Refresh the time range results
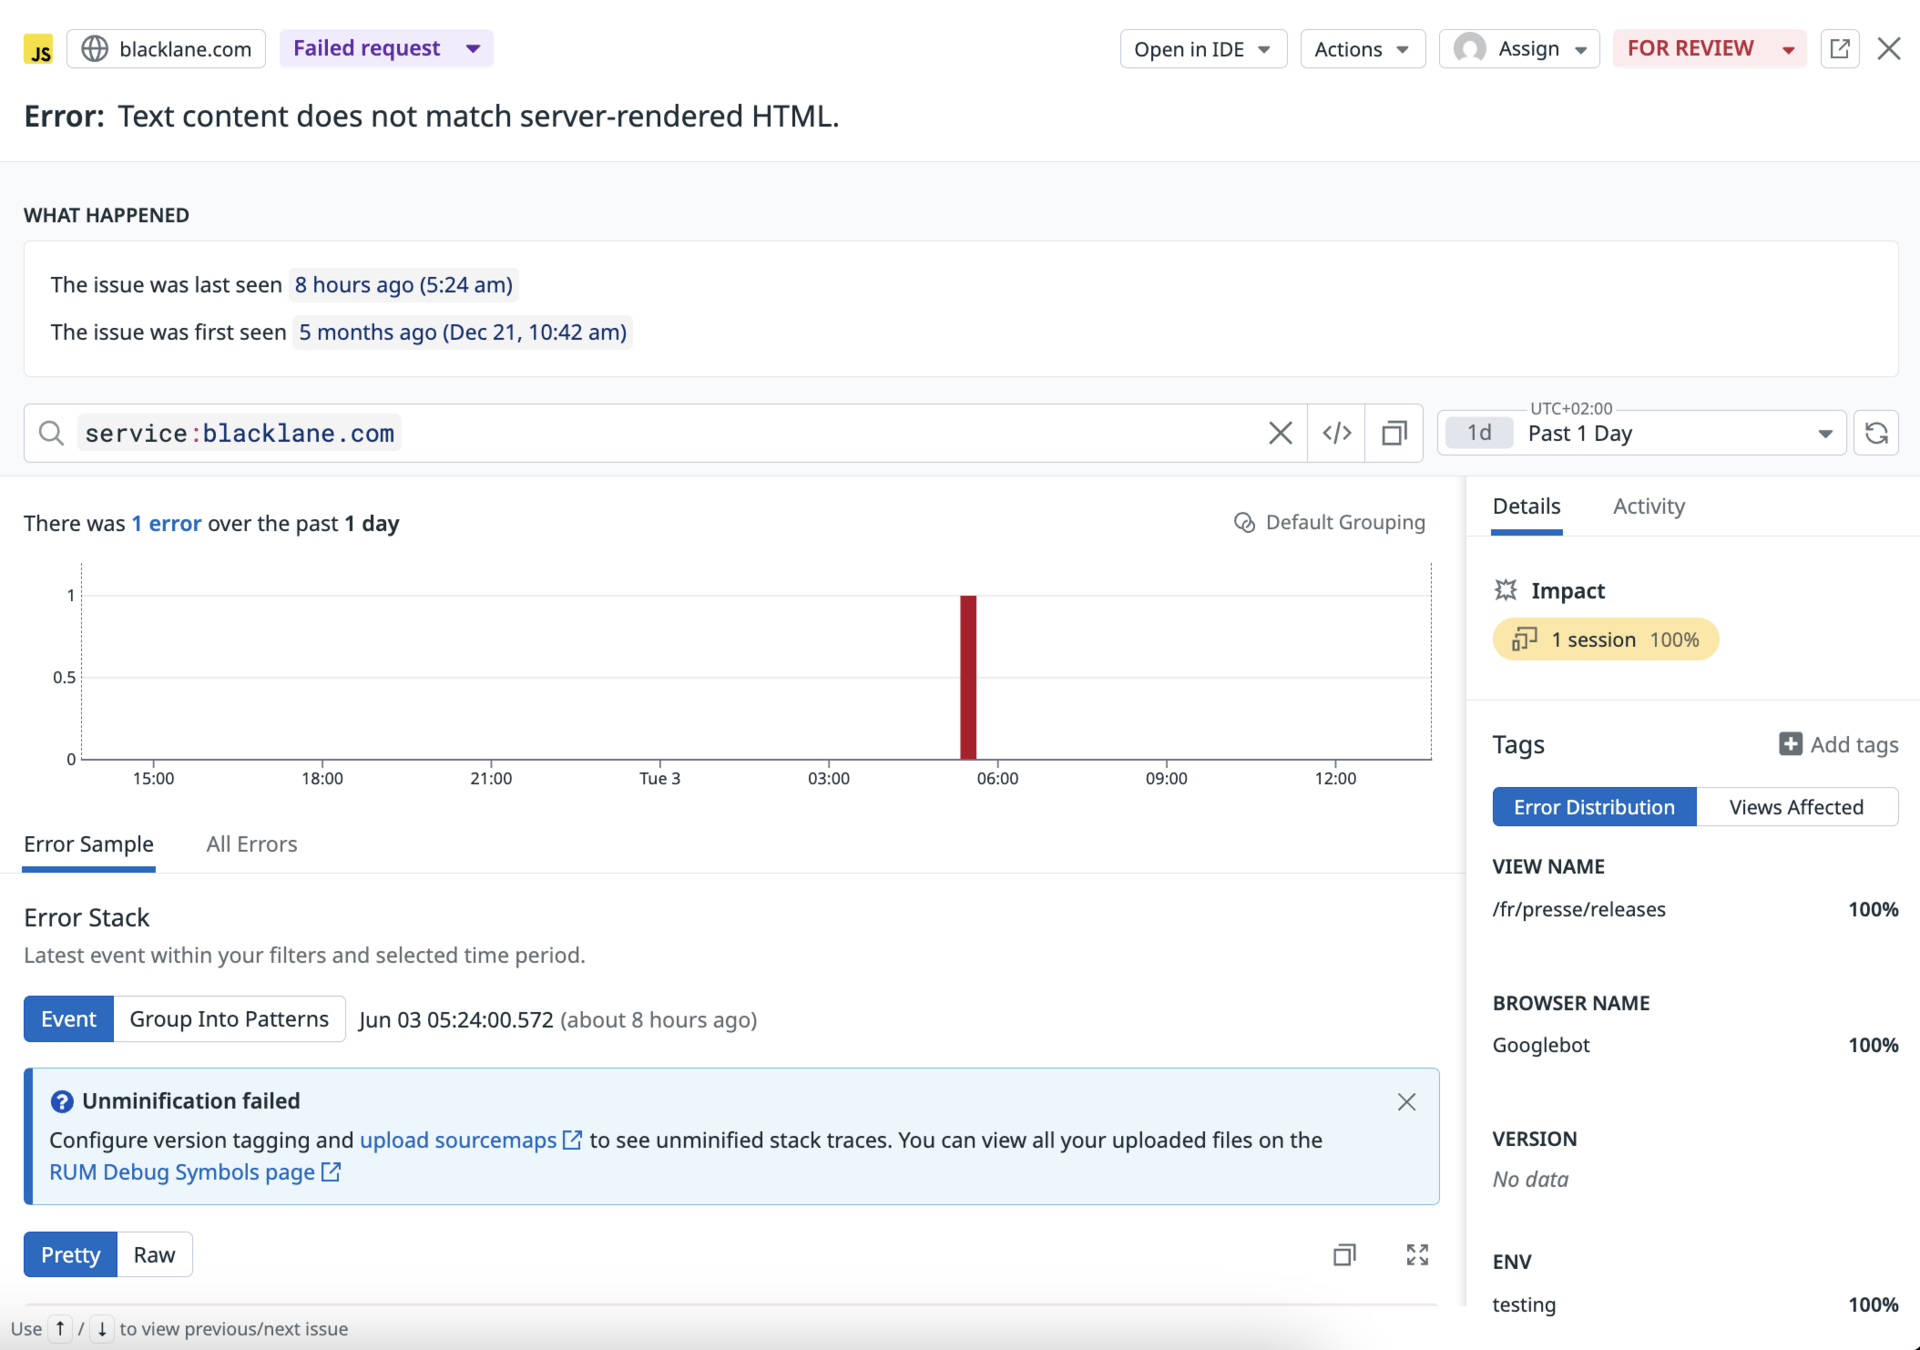 [1876, 433]
